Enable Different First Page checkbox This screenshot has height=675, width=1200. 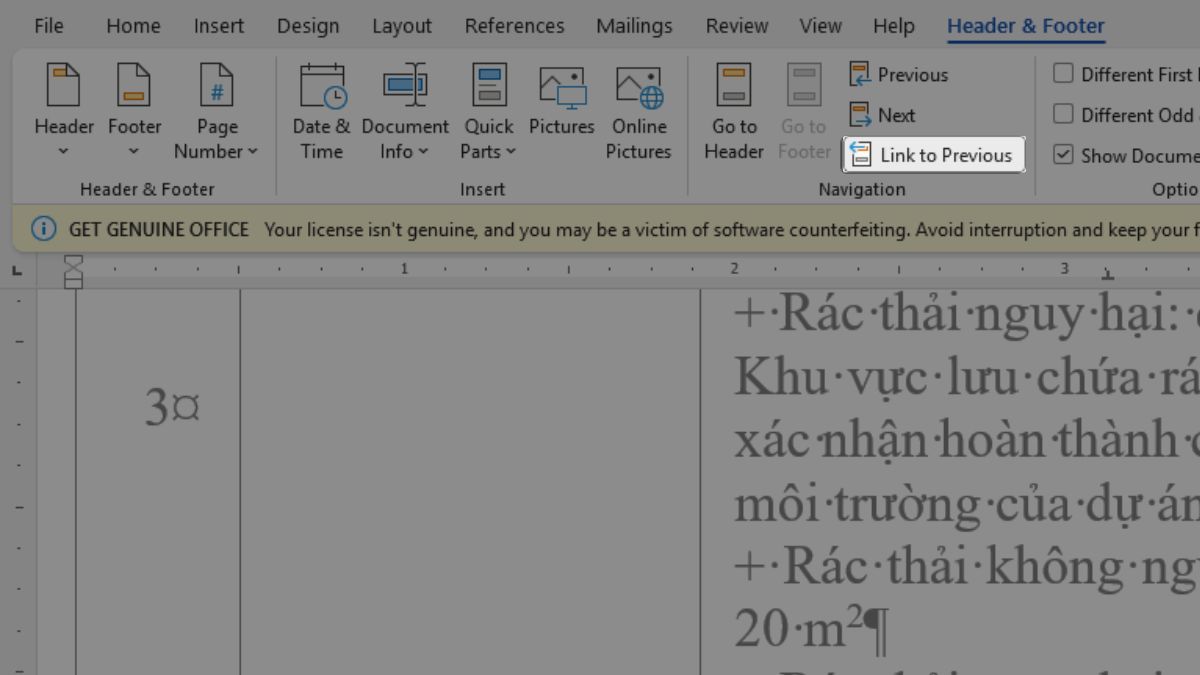pyautogui.click(x=1064, y=74)
